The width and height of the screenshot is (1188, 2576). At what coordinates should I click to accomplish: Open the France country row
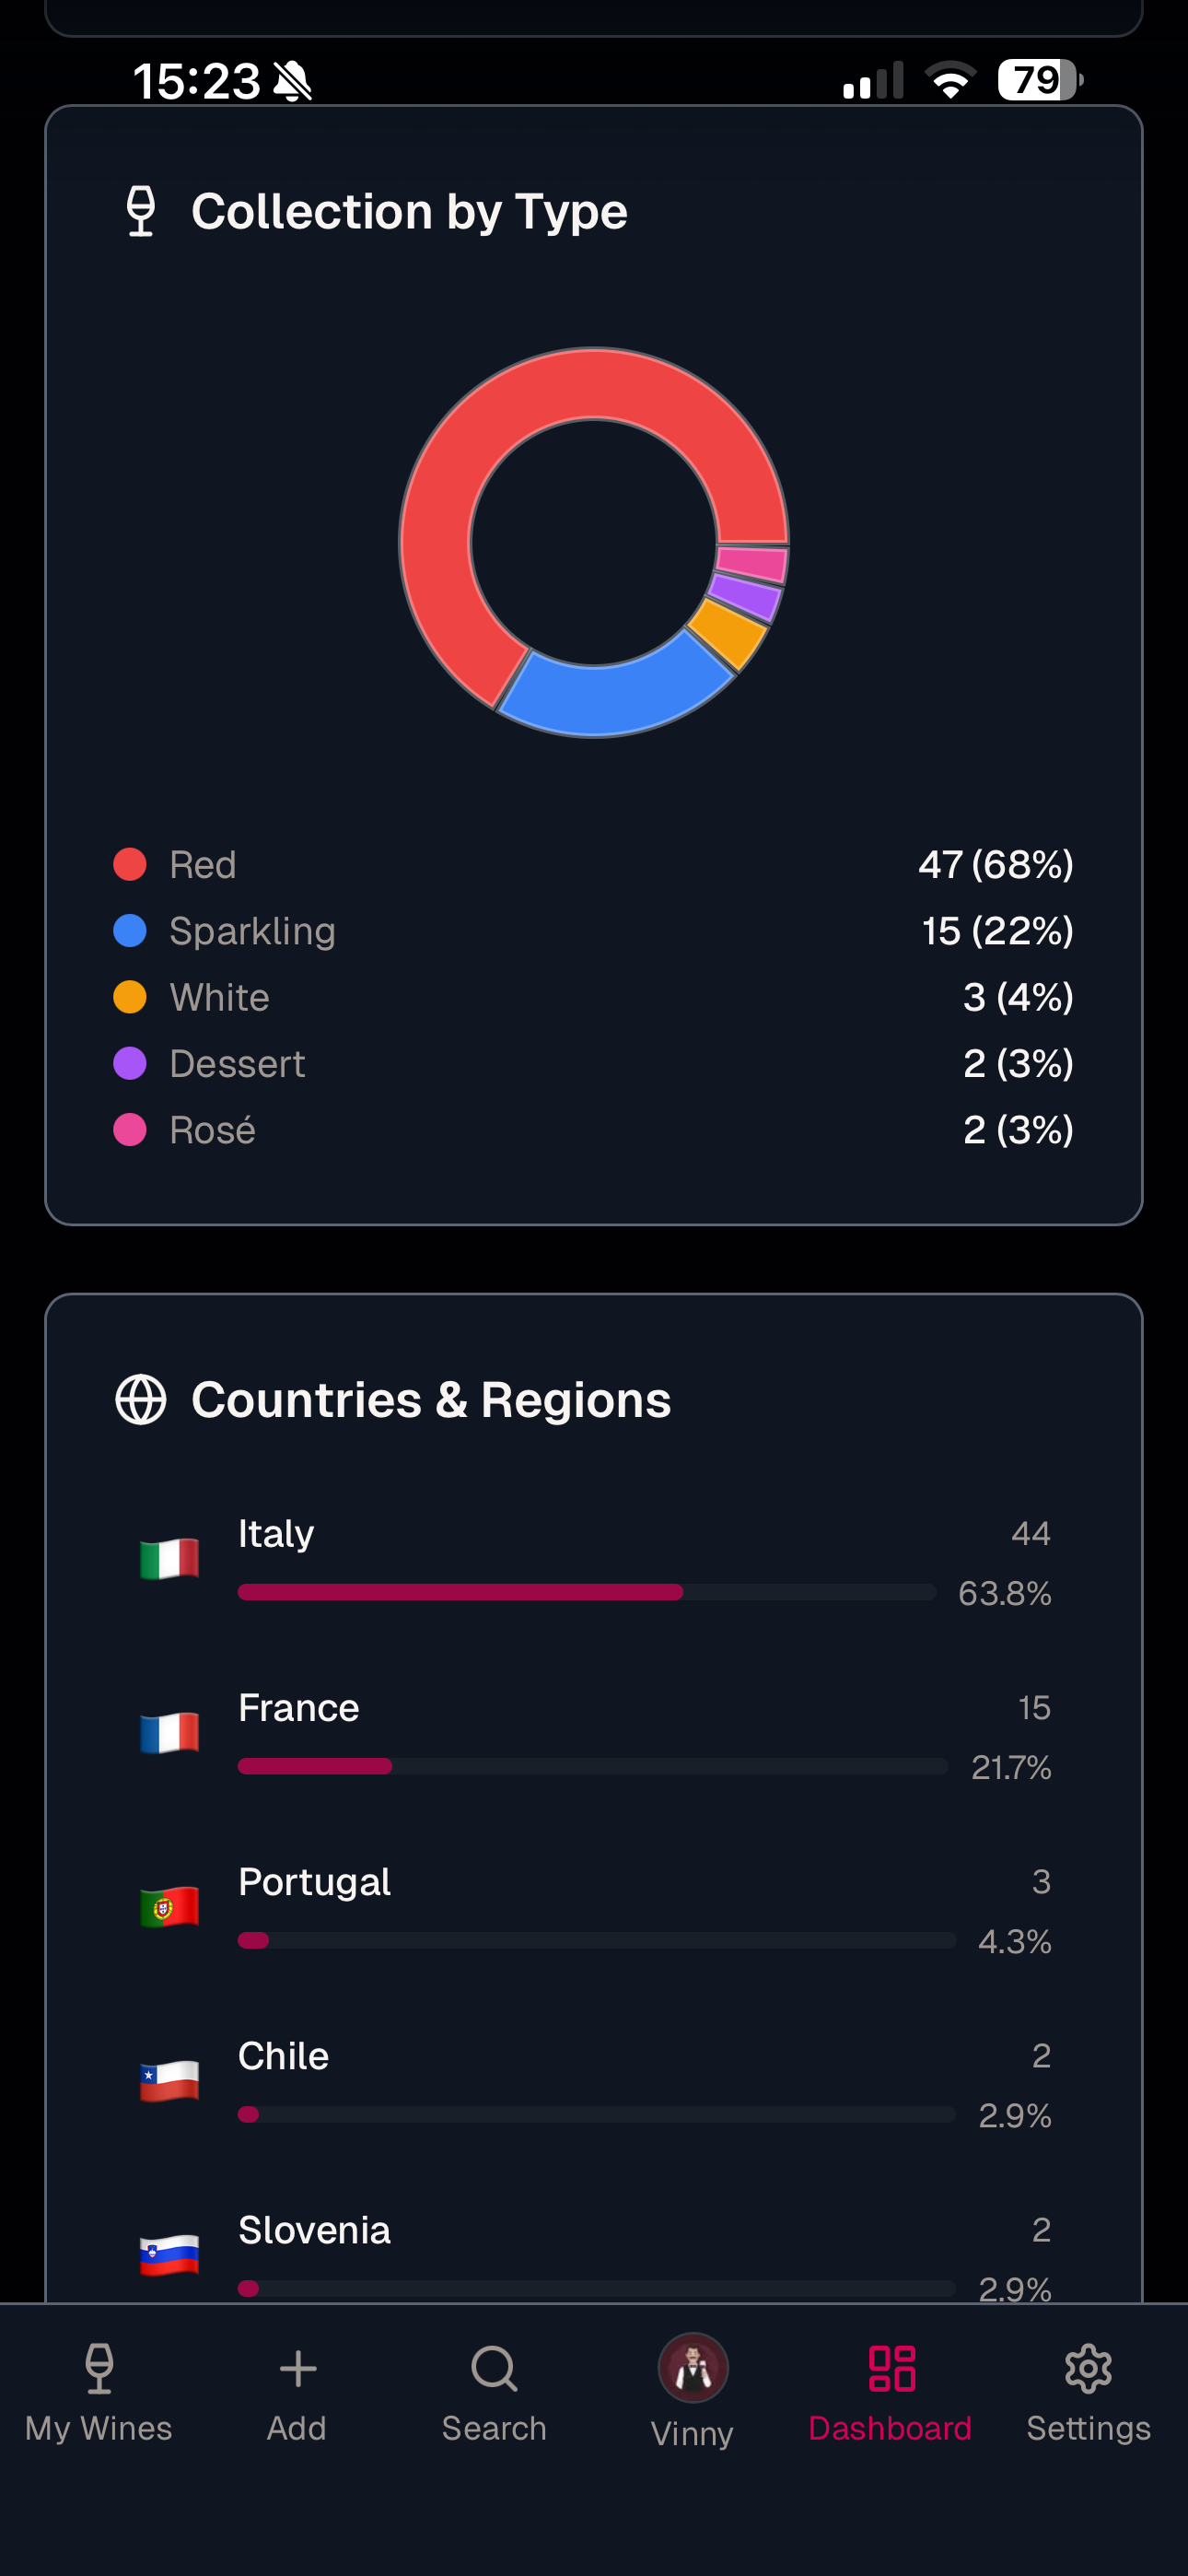[594, 1737]
